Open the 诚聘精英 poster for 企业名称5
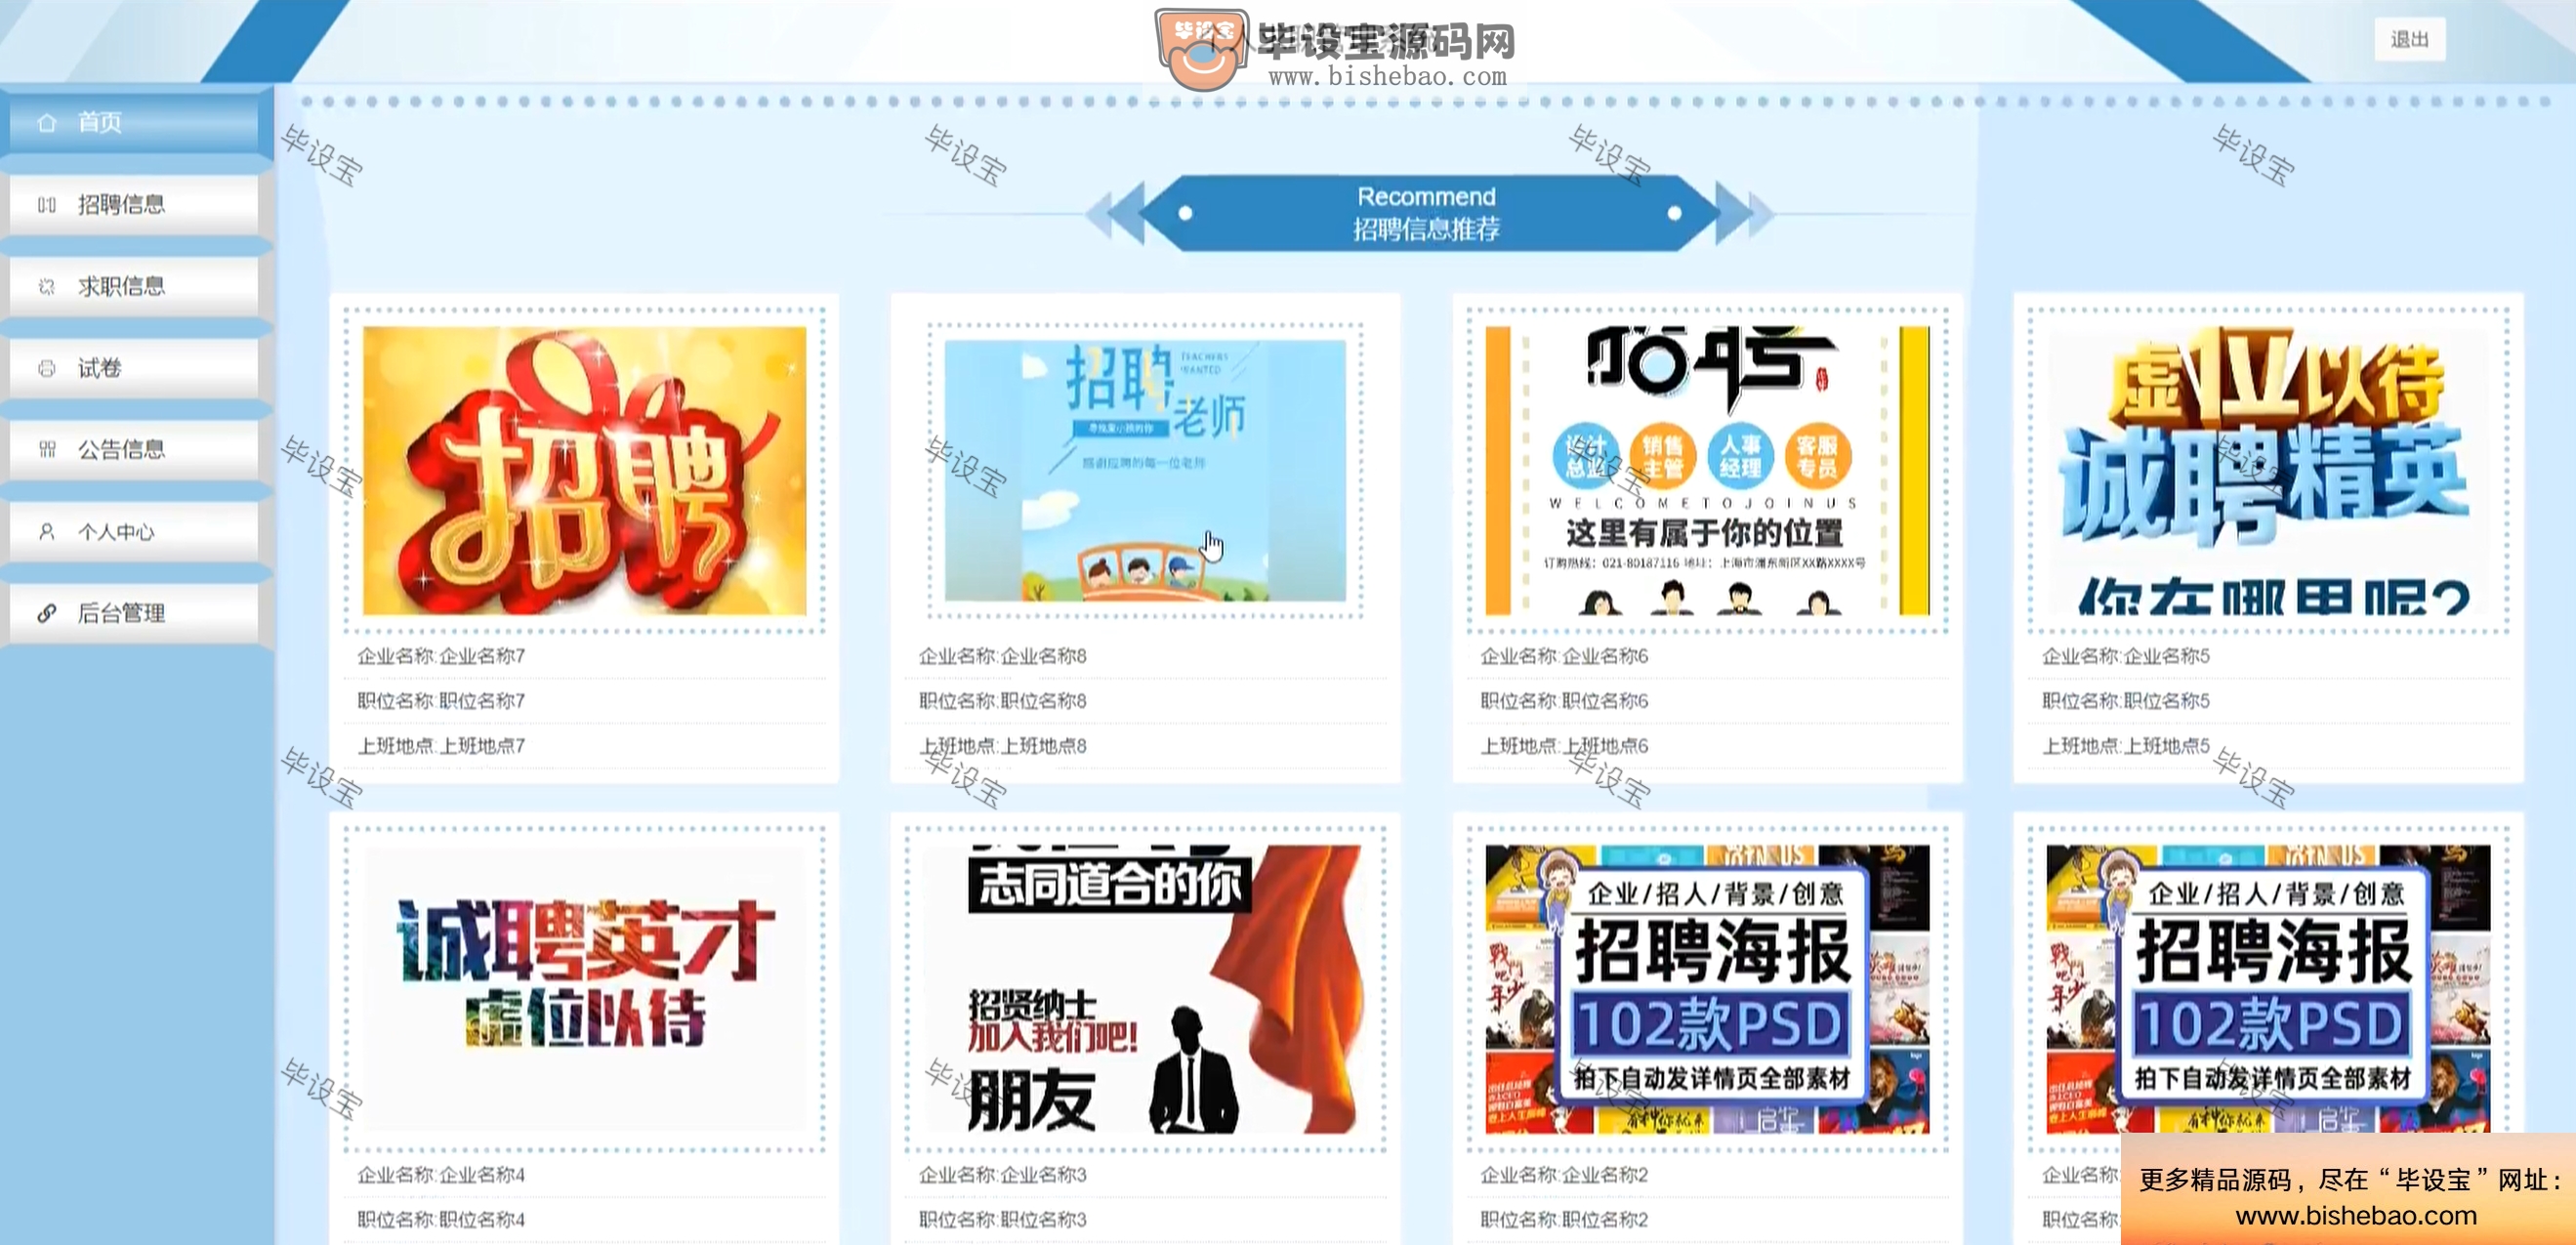 (x=2268, y=470)
